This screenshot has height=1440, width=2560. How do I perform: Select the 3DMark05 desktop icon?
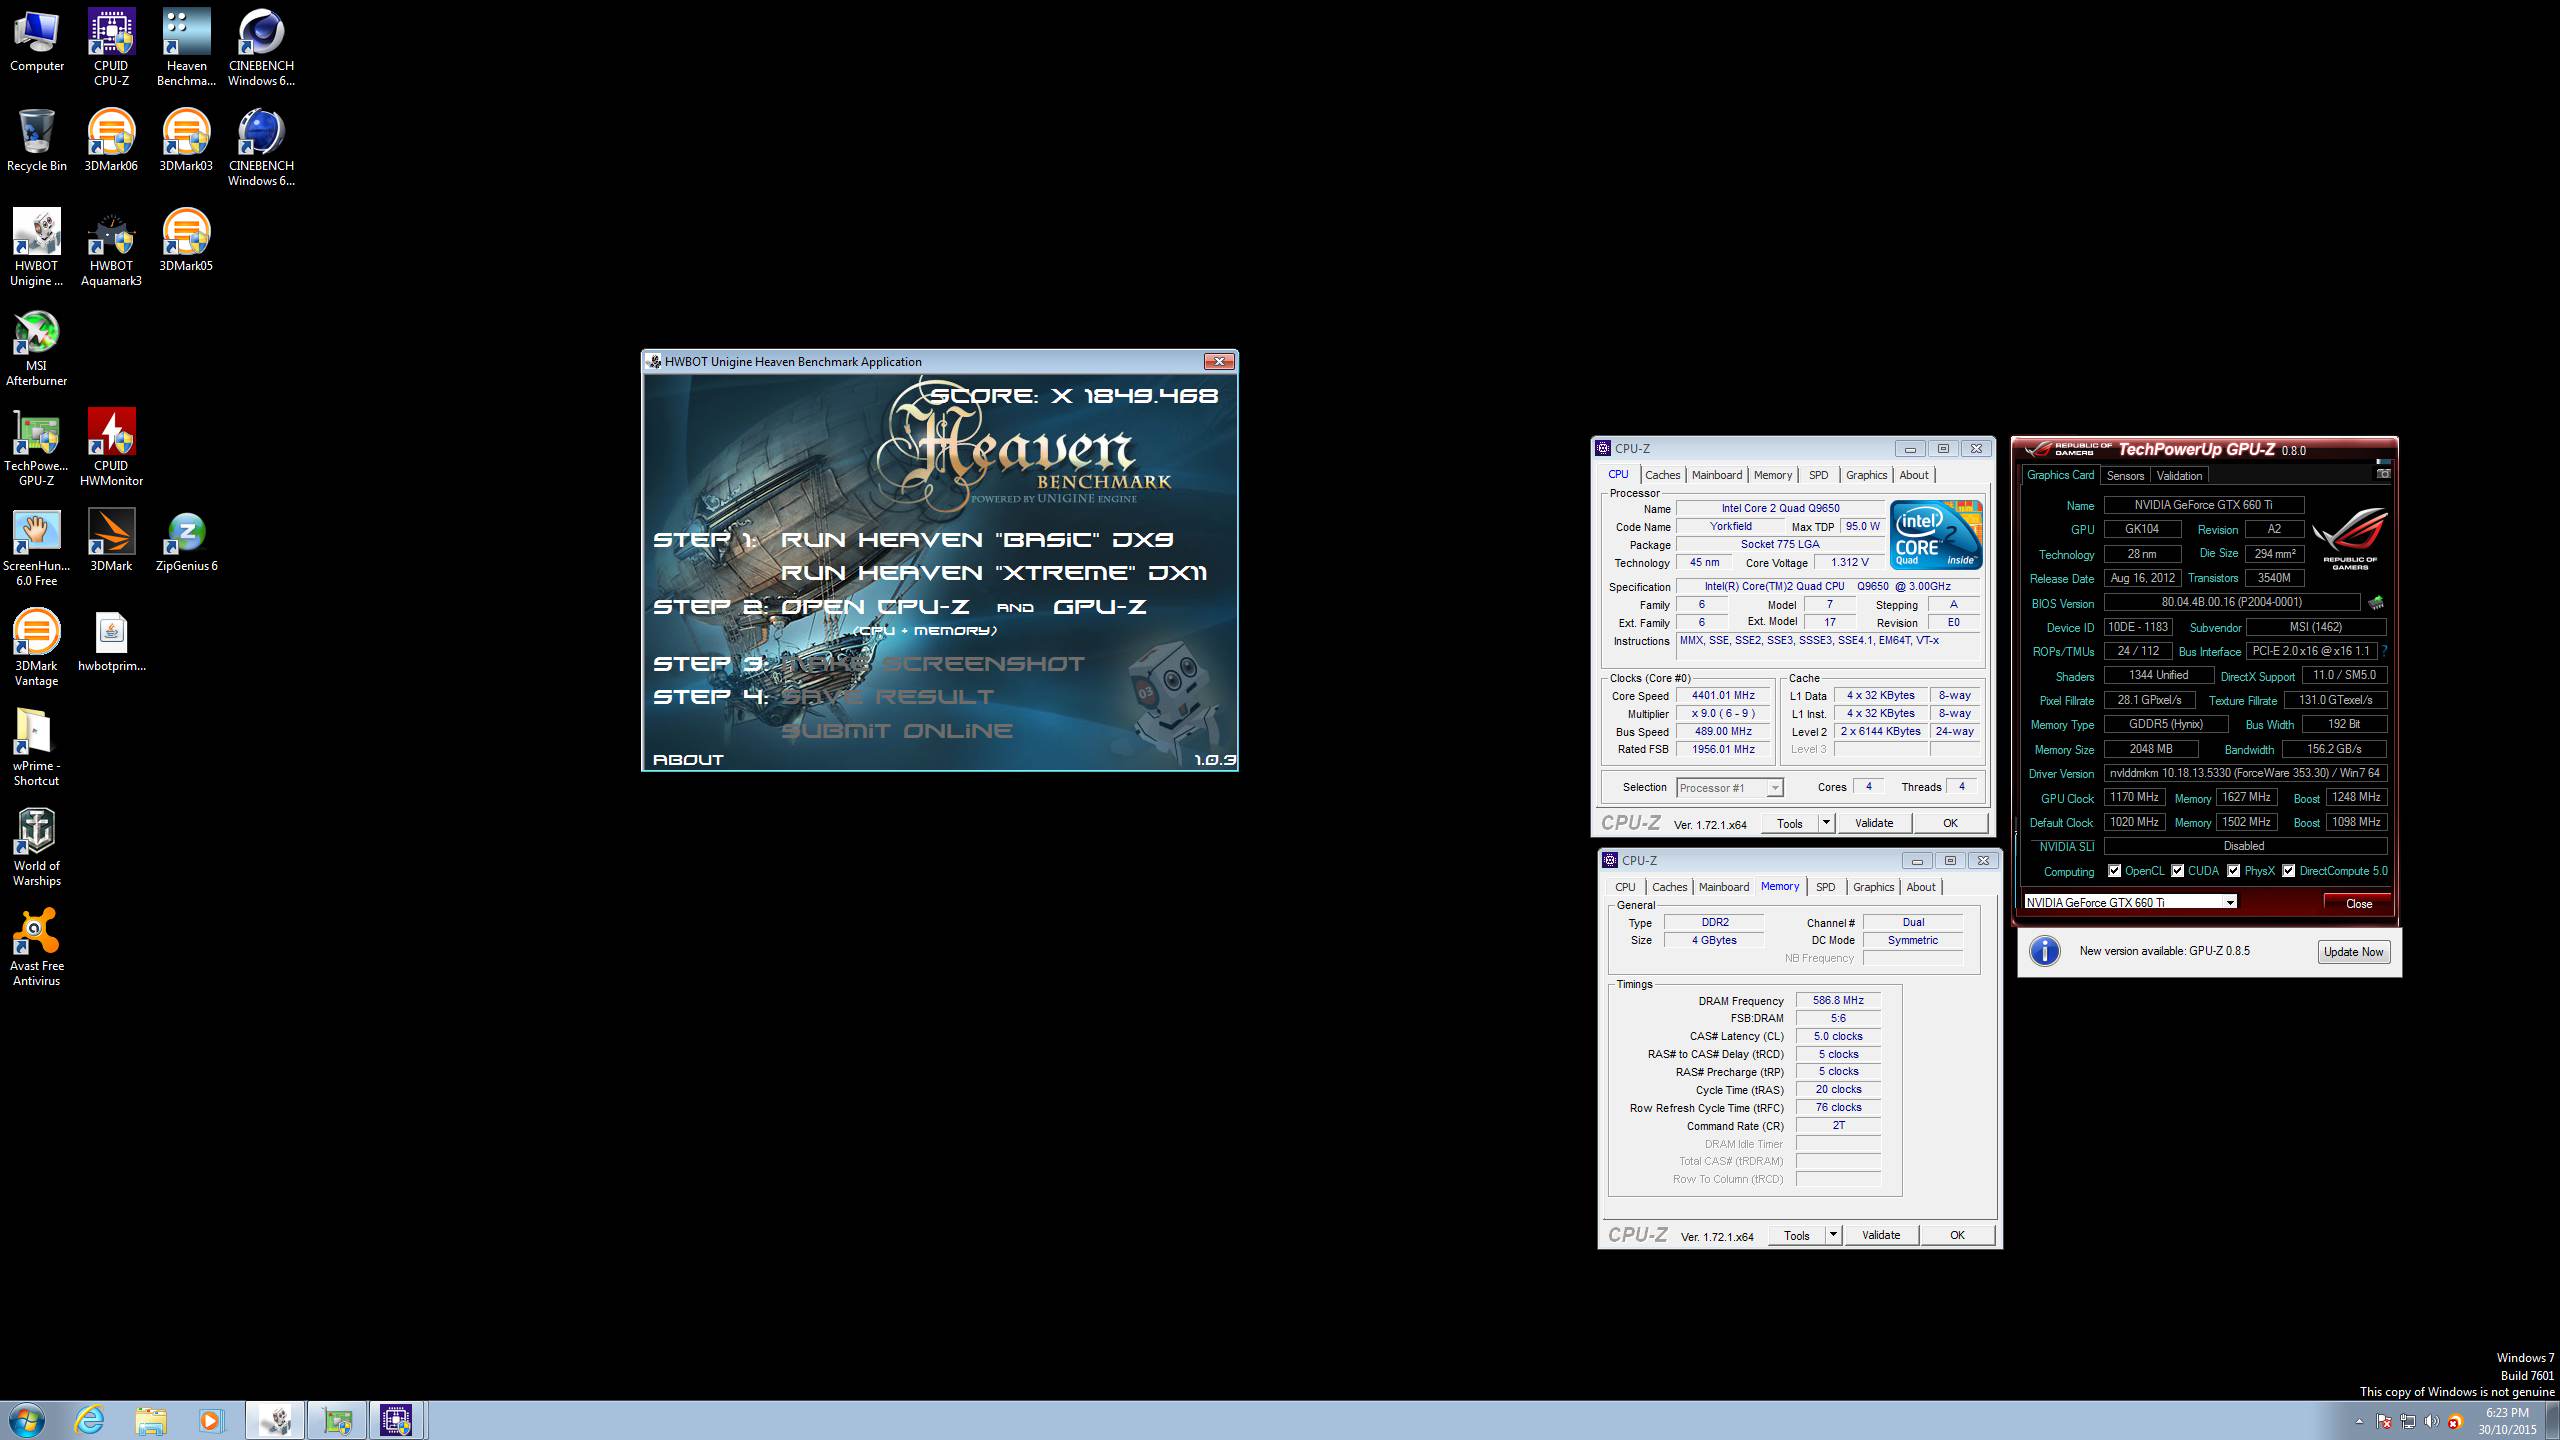[186, 240]
